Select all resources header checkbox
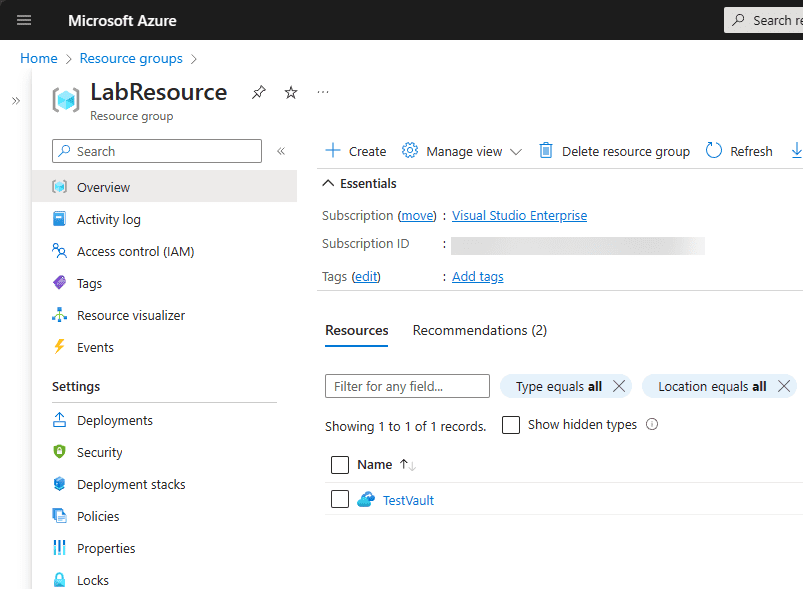This screenshot has width=803, height=589. pos(340,465)
